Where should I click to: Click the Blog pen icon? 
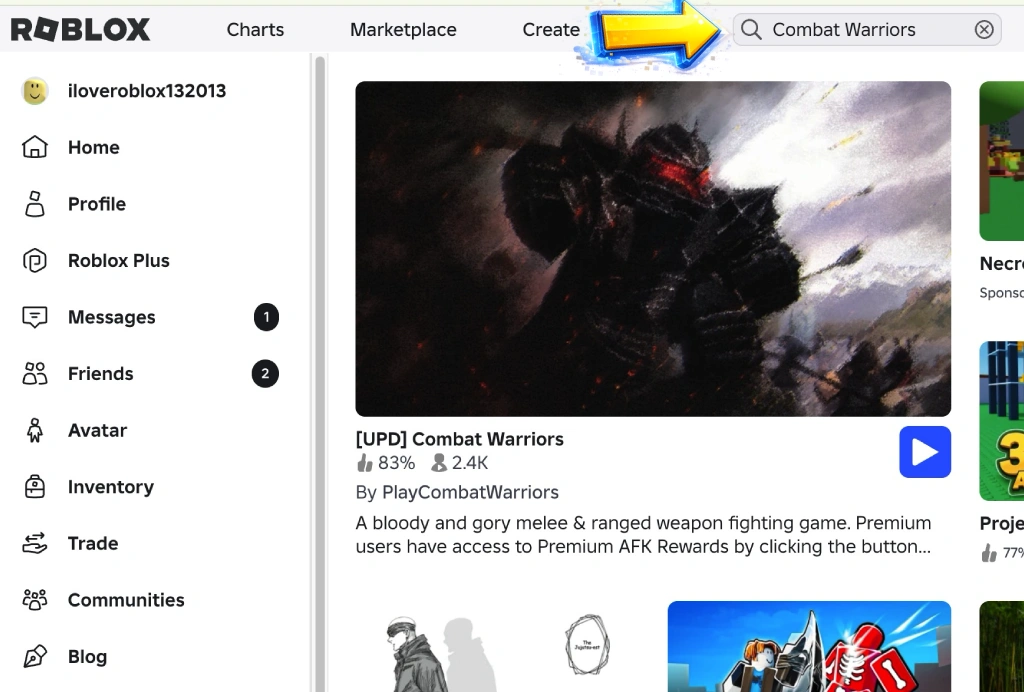click(35, 656)
